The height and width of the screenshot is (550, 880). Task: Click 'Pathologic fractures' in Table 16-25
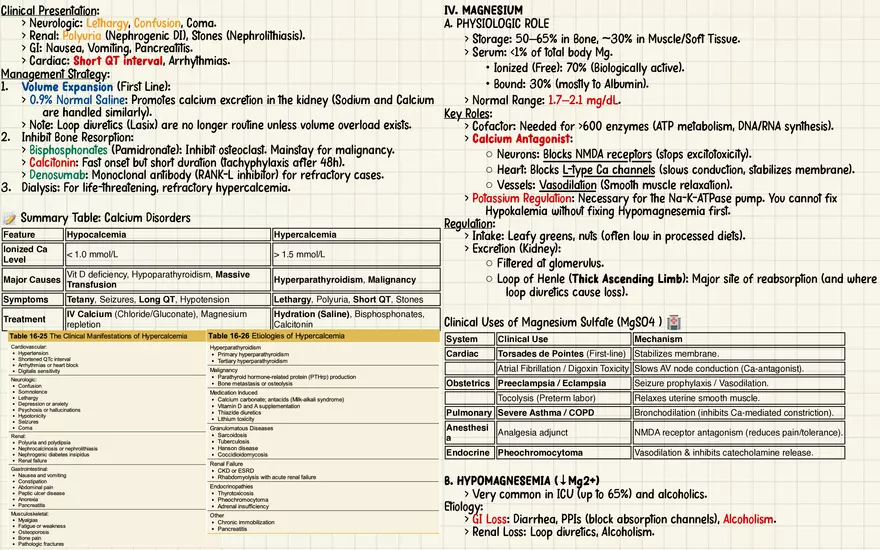pyautogui.click(x=41, y=544)
